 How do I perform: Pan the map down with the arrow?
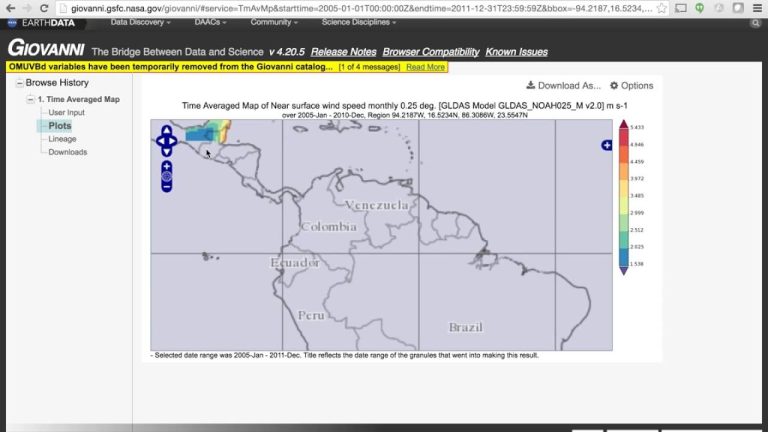(167, 152)
